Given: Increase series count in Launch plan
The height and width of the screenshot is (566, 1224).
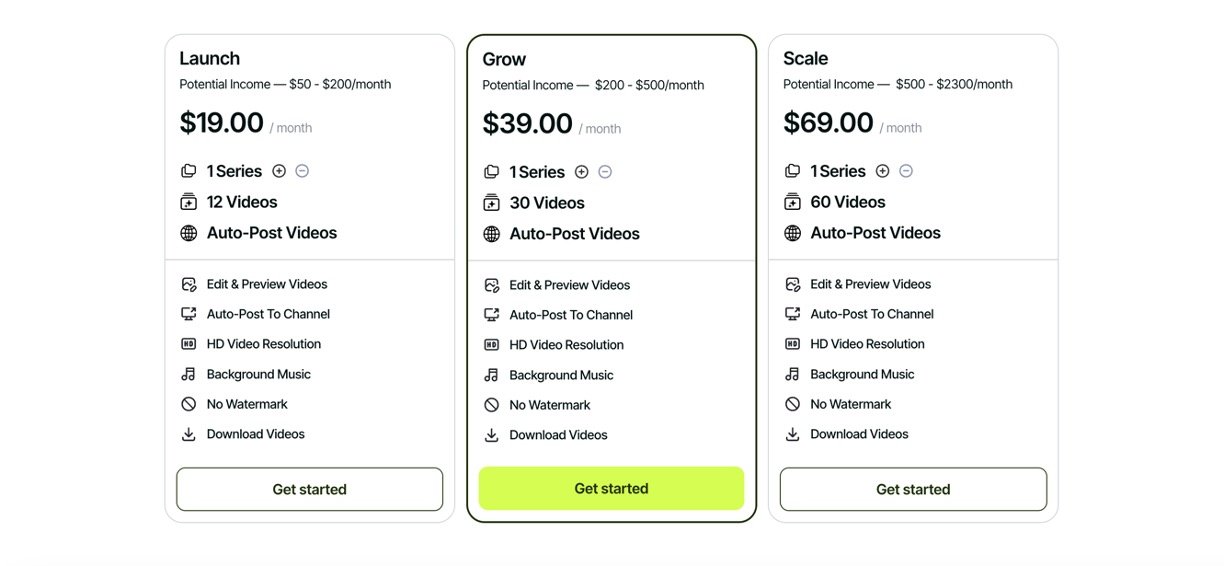Looking at the screenshot, I should pos(279,171).
